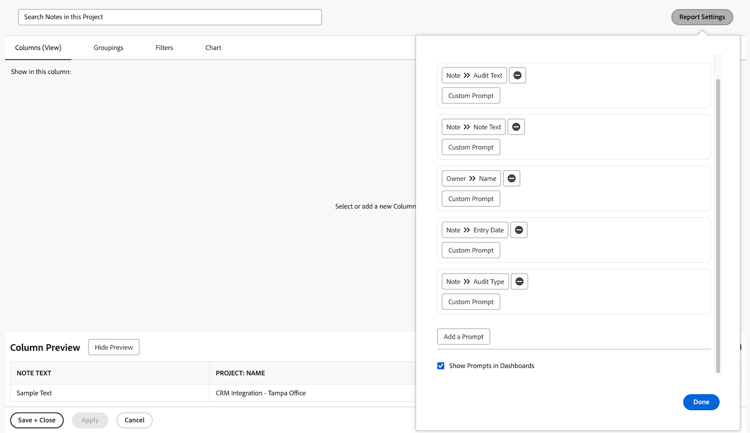Open the Chart tab

tap(213, 48)
